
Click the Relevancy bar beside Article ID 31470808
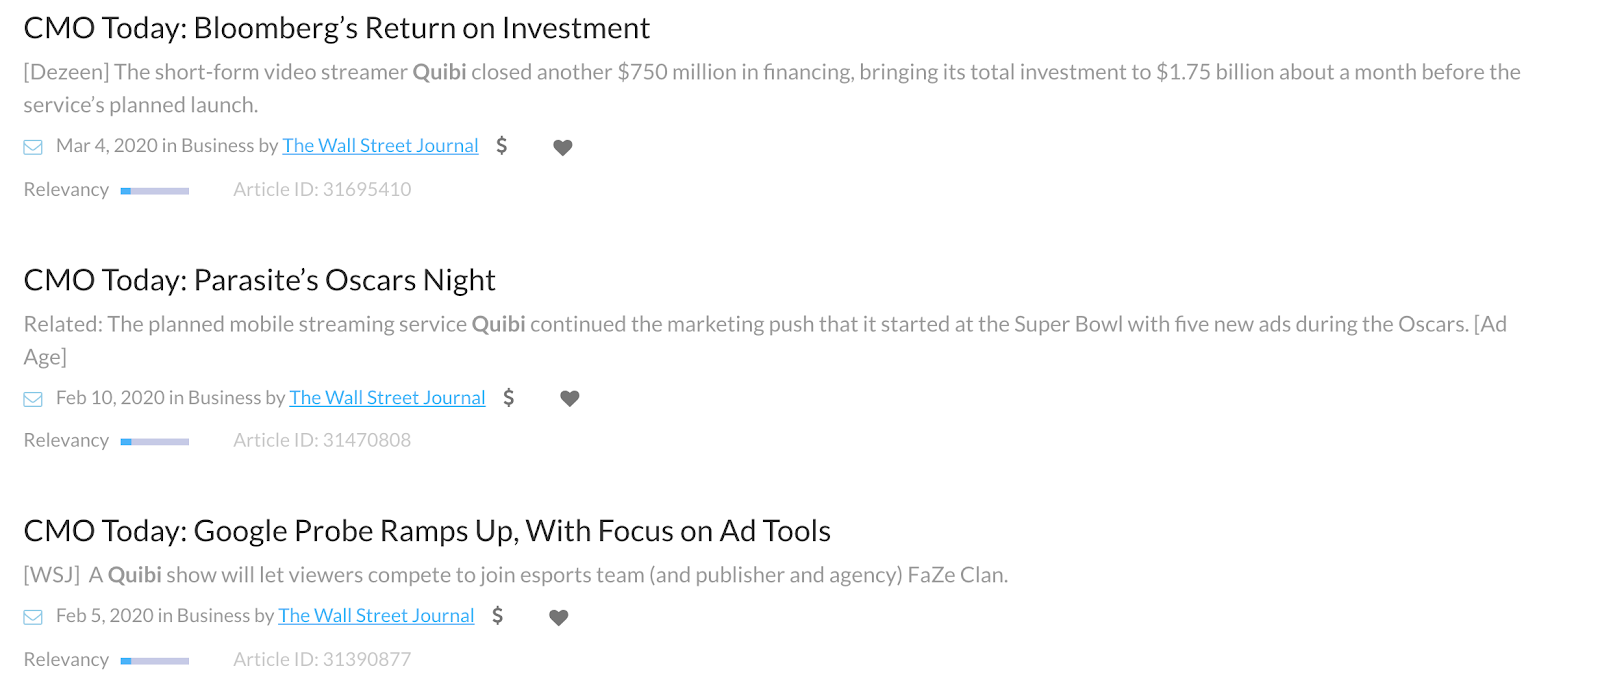(x=155, y=442)
